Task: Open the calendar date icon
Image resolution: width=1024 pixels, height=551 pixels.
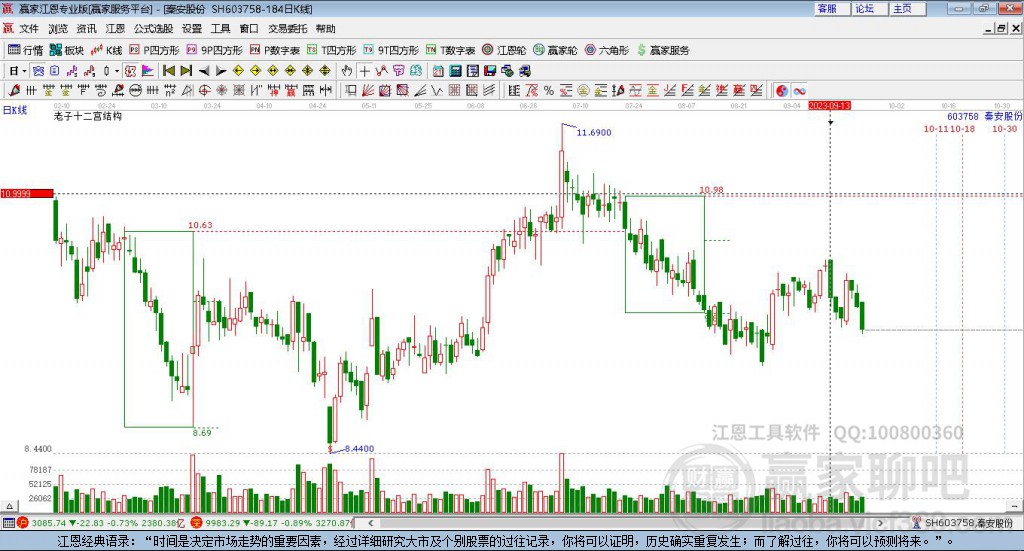Action: point(438,71)
